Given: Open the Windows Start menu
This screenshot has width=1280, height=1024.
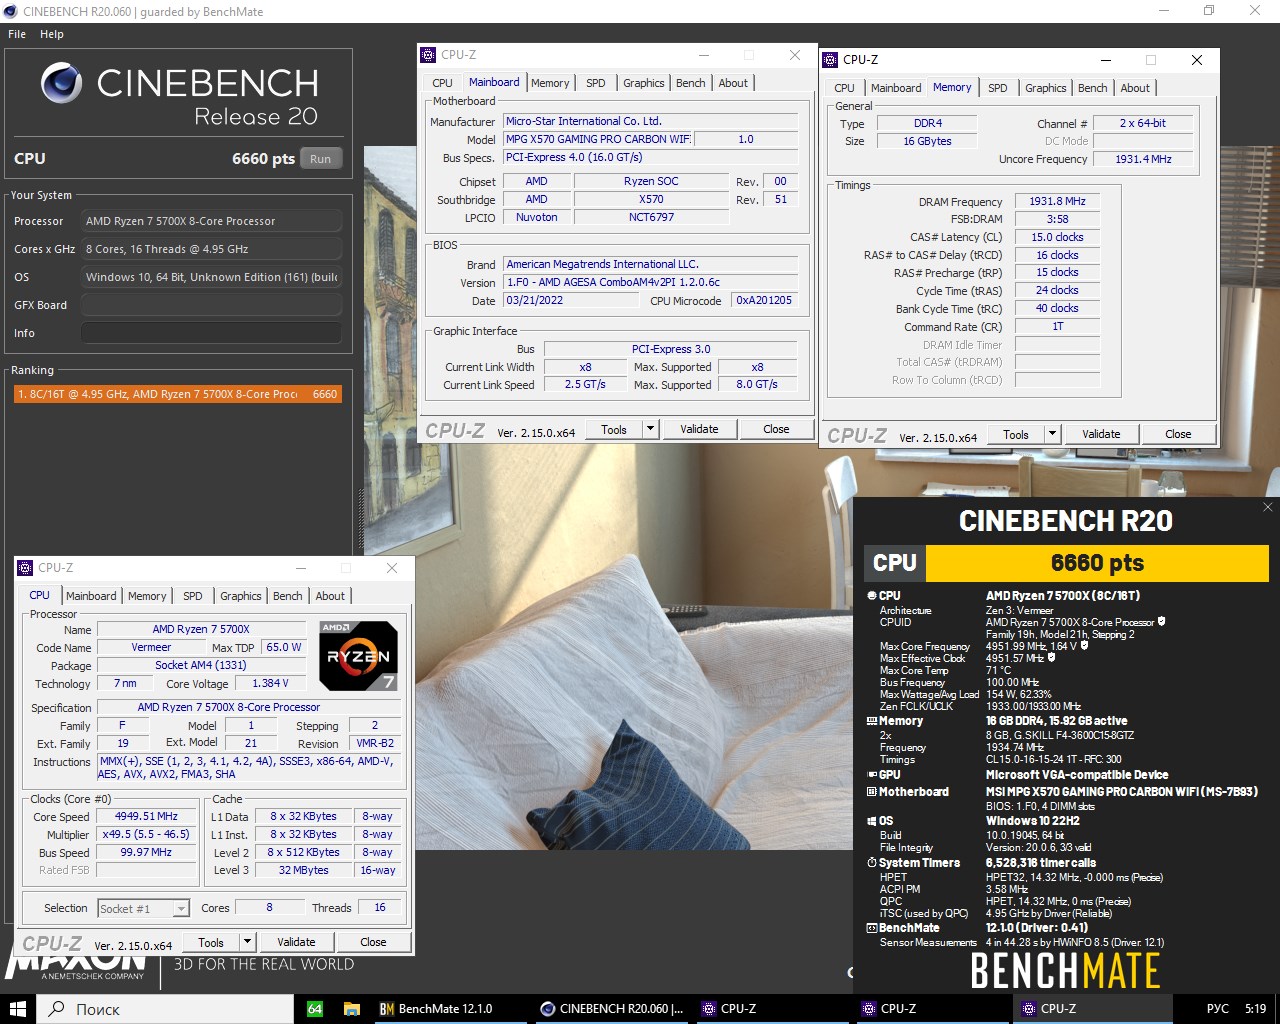Looking at the screenshot, I should click(x=17, y=1008).
